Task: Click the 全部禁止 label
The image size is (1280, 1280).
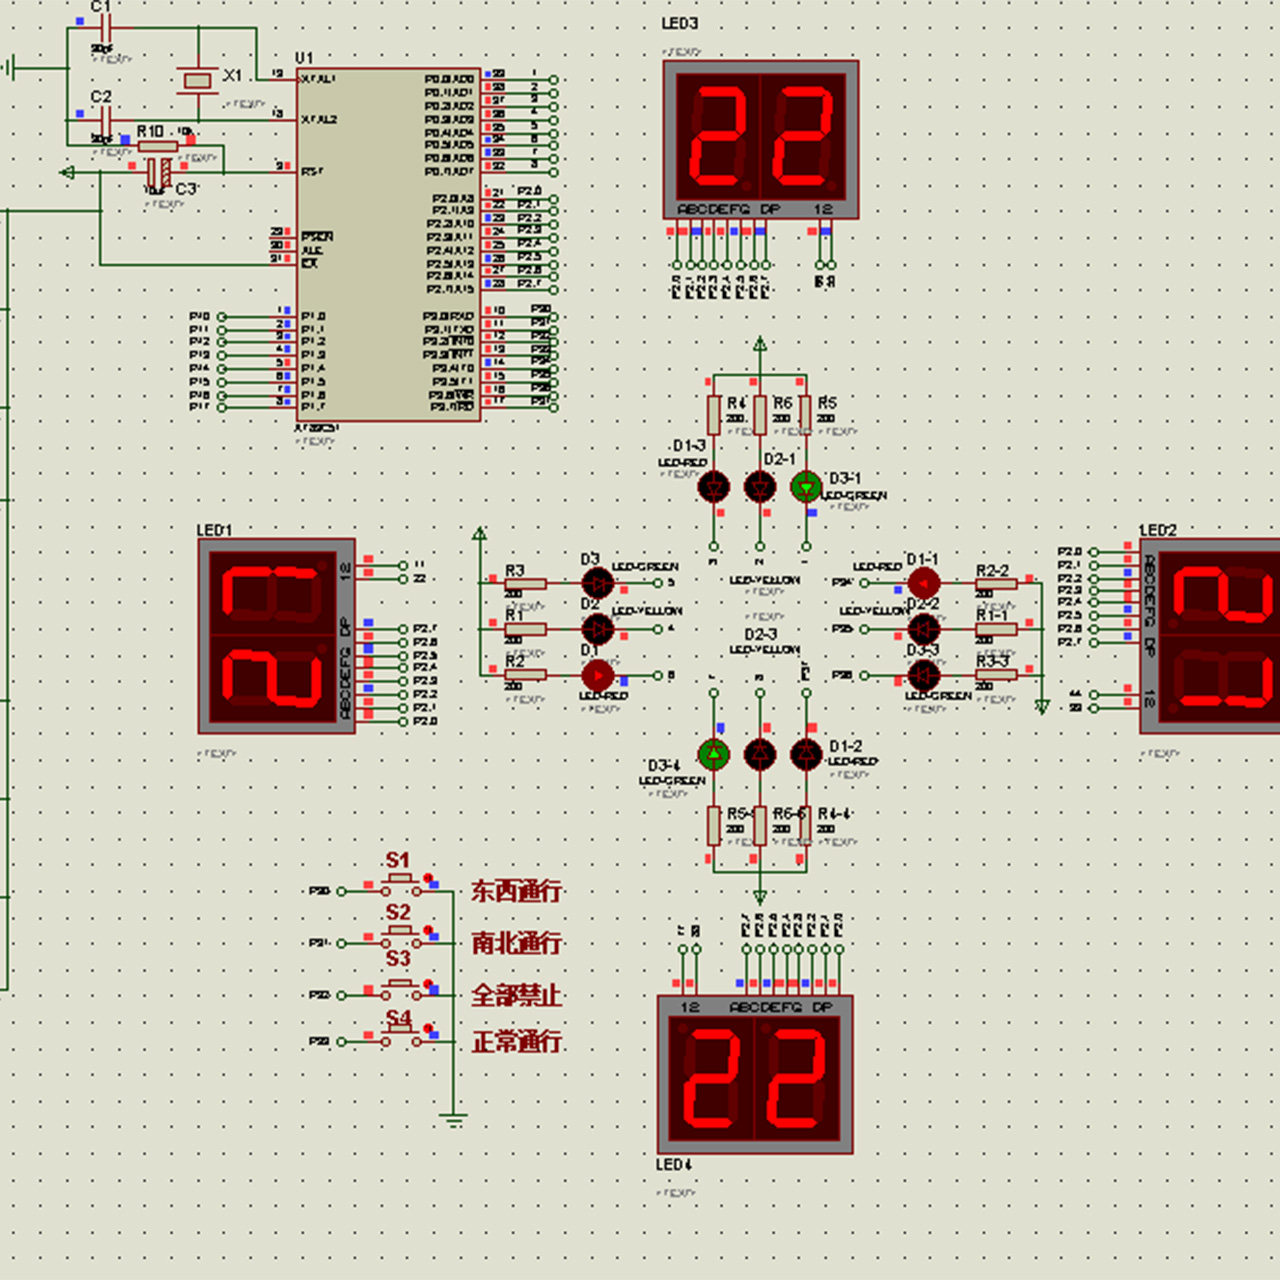Action: pos(517,996)
